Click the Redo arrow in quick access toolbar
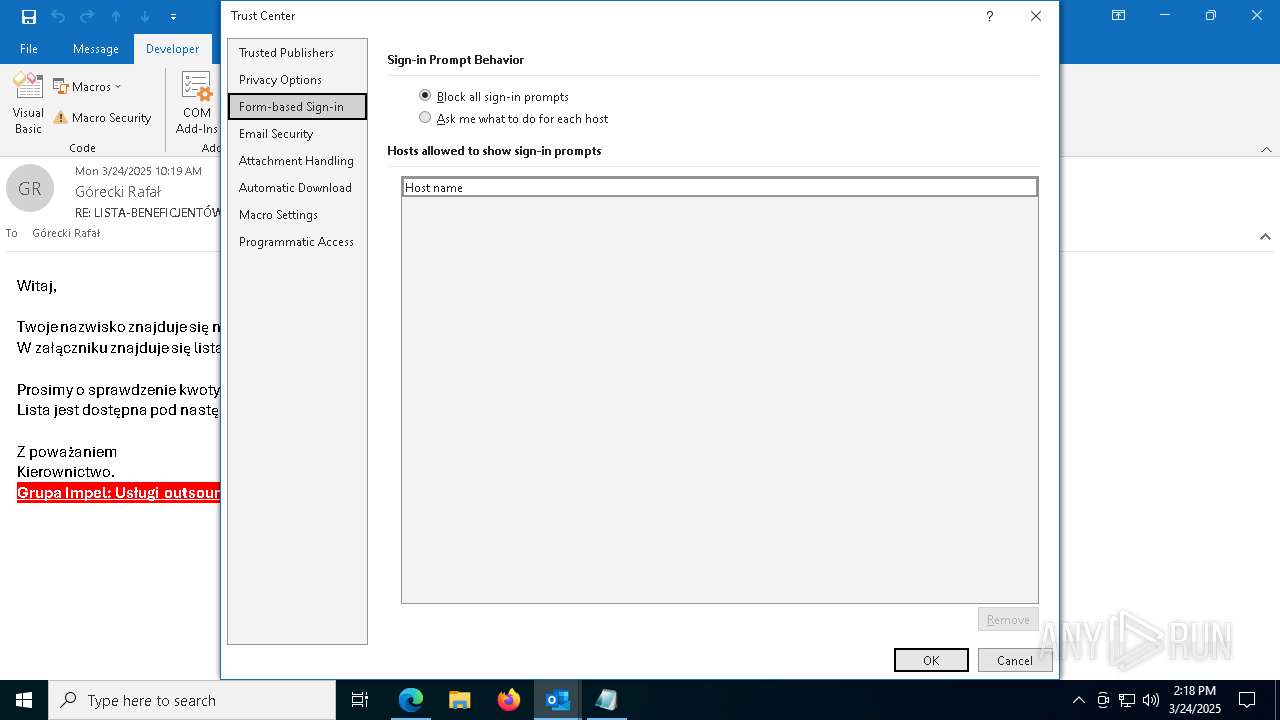1280x720 pixels. point(87,16)
